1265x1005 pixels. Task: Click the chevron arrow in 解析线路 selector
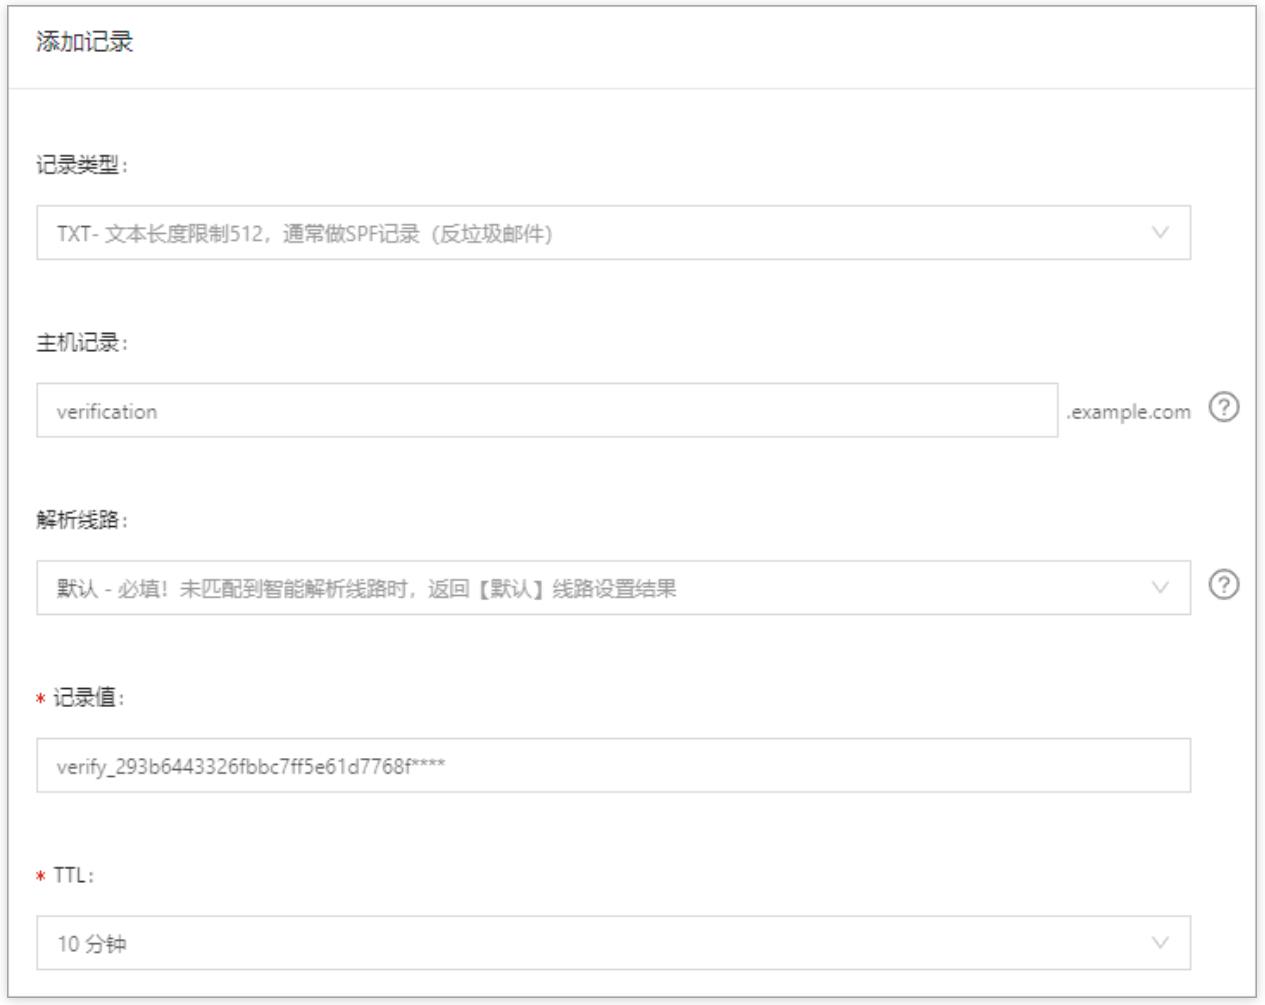tap(1159, 588)
